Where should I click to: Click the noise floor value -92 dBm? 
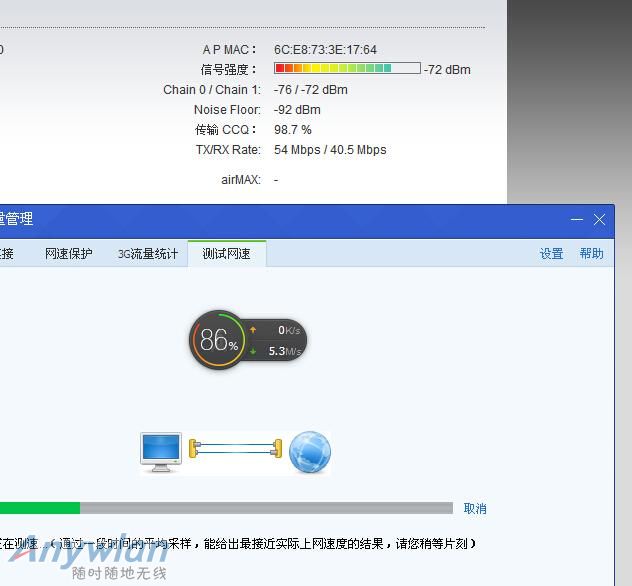297,110
